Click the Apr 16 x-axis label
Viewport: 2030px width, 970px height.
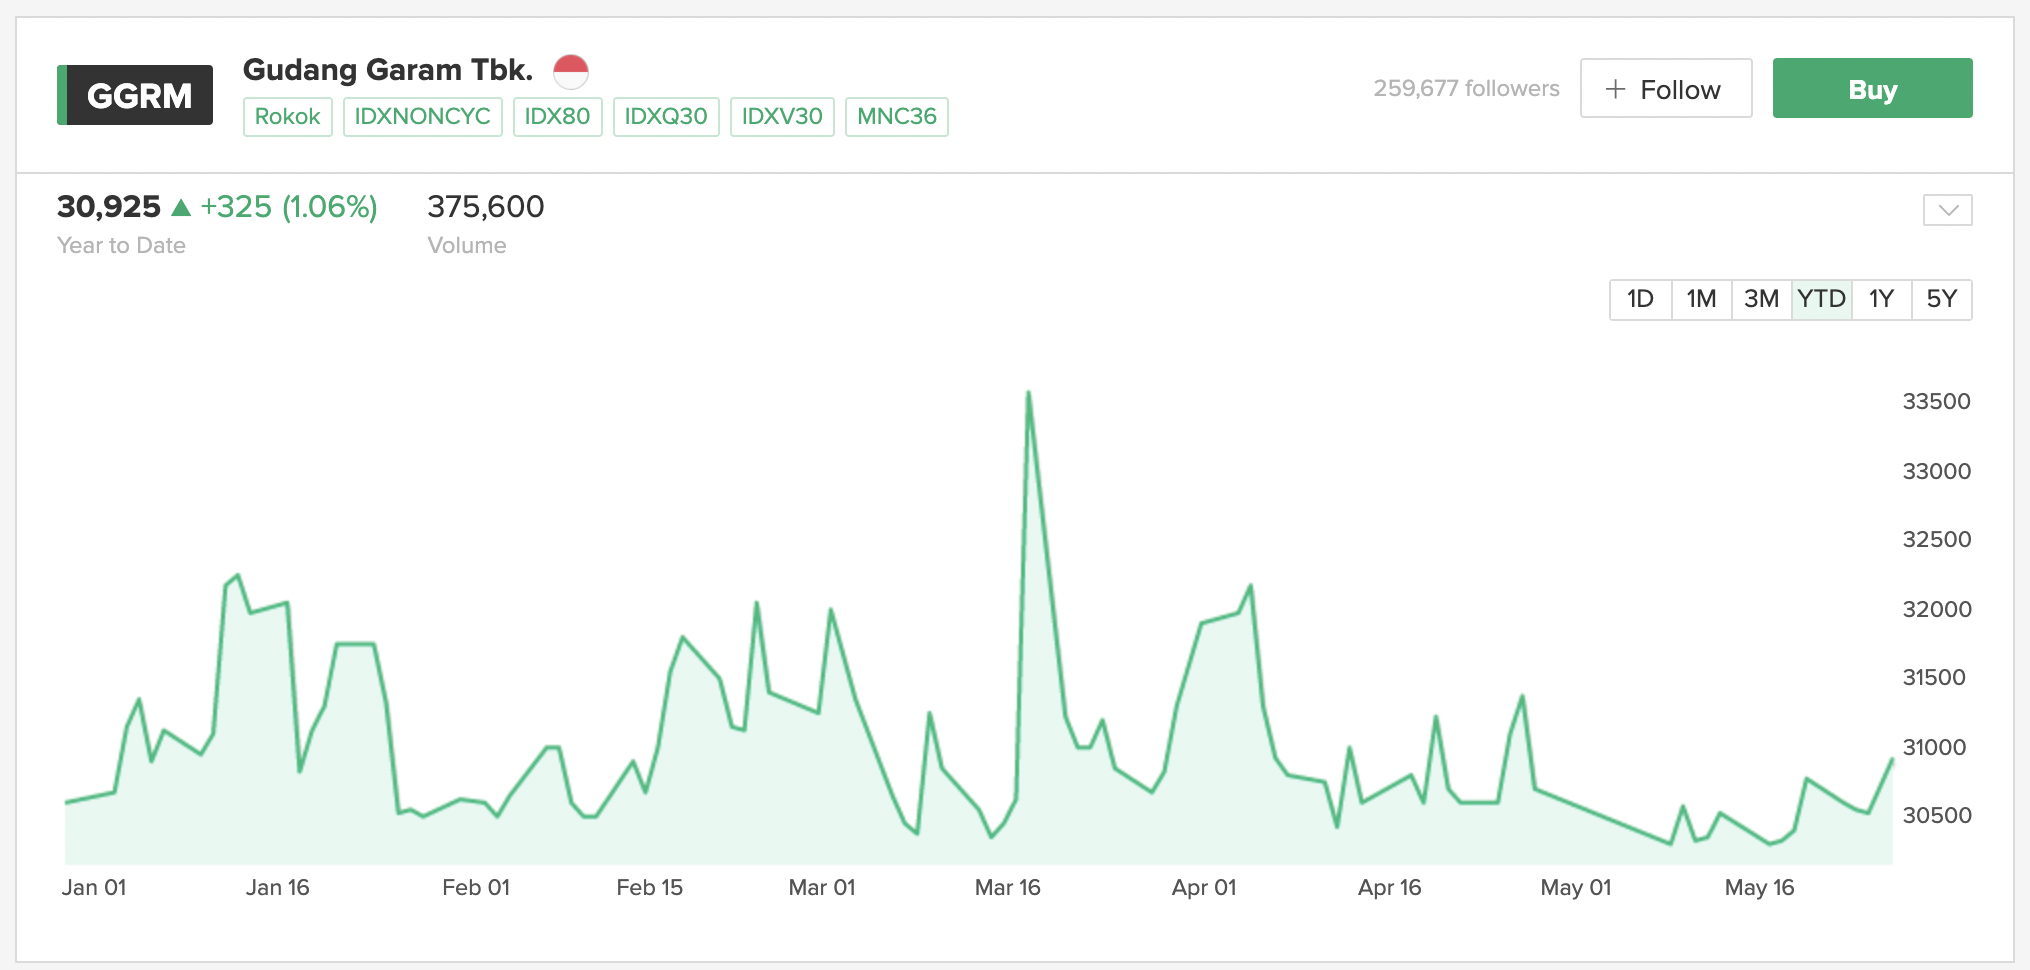click(1390, 888)
